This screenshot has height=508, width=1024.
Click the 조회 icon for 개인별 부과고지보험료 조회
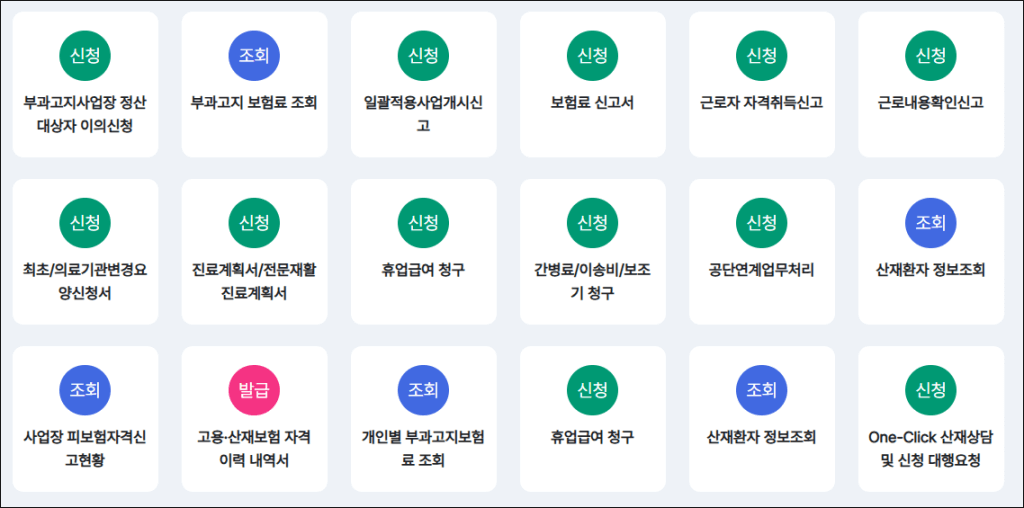423,390
